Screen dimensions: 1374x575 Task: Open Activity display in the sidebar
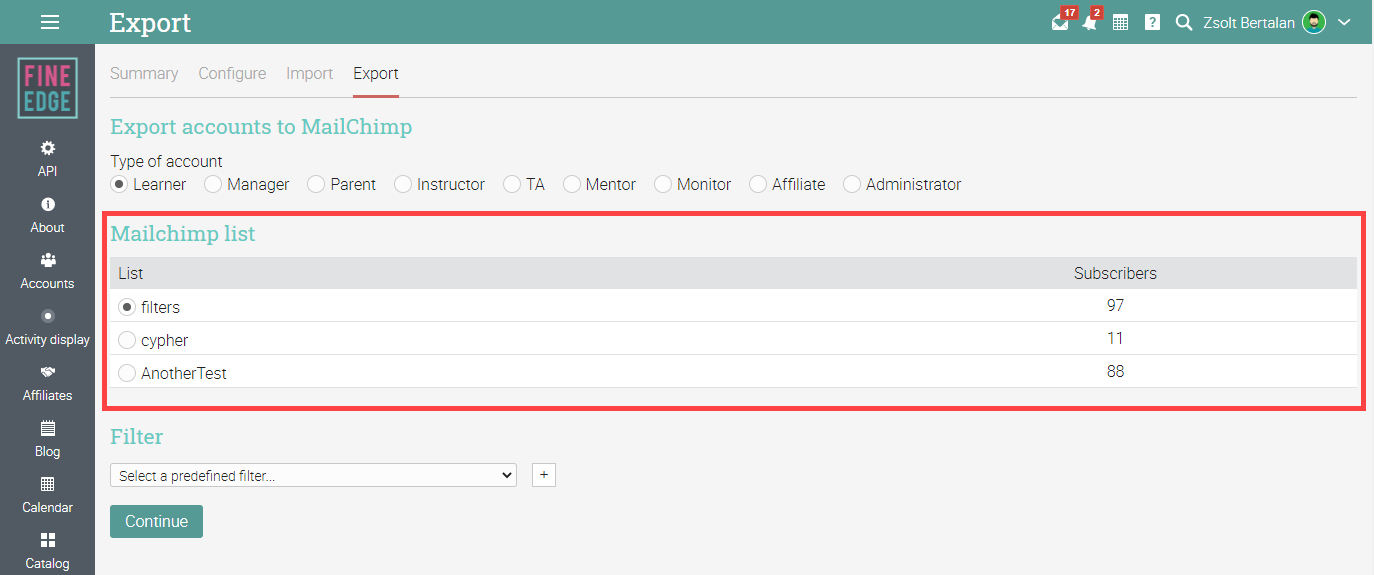47,327
